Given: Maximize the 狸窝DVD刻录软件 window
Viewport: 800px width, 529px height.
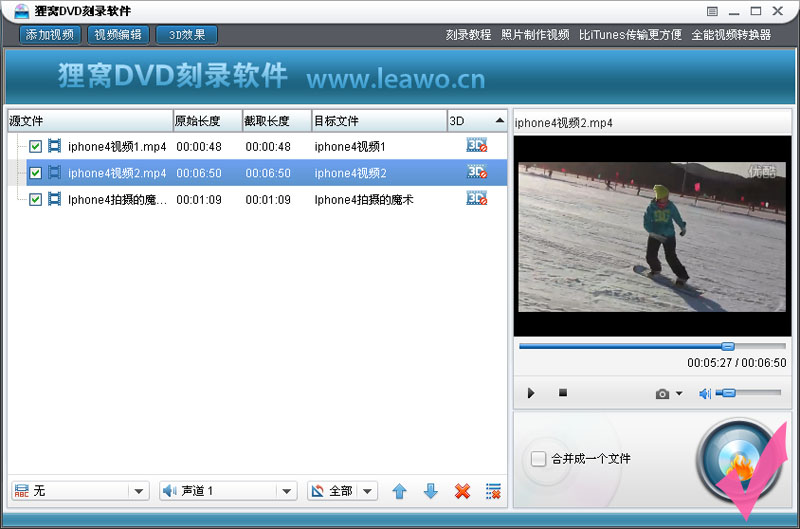Looking at the screenshot, I should click(x=756, y=11).
